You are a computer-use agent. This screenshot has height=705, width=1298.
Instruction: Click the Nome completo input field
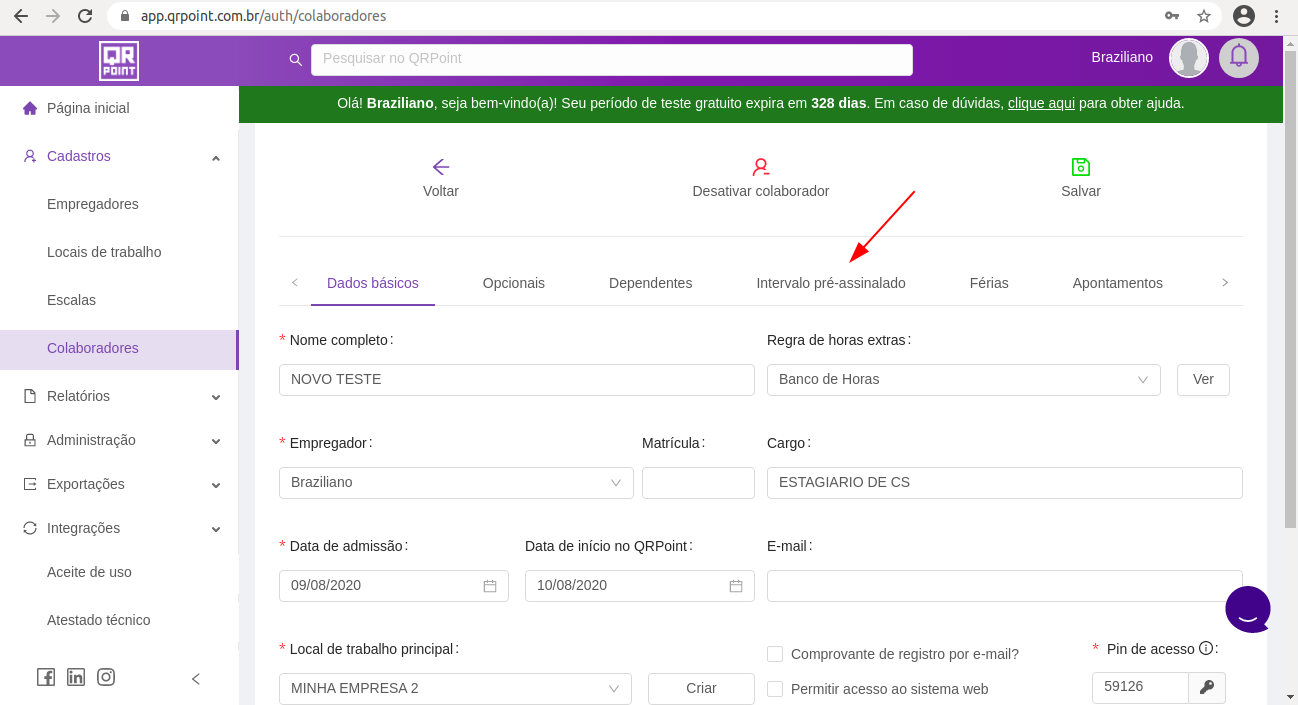[x=516, y=380]
